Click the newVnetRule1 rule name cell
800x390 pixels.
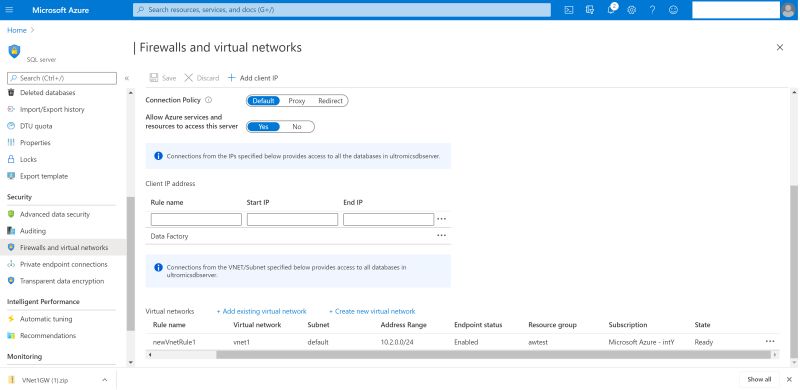[174, 342]
